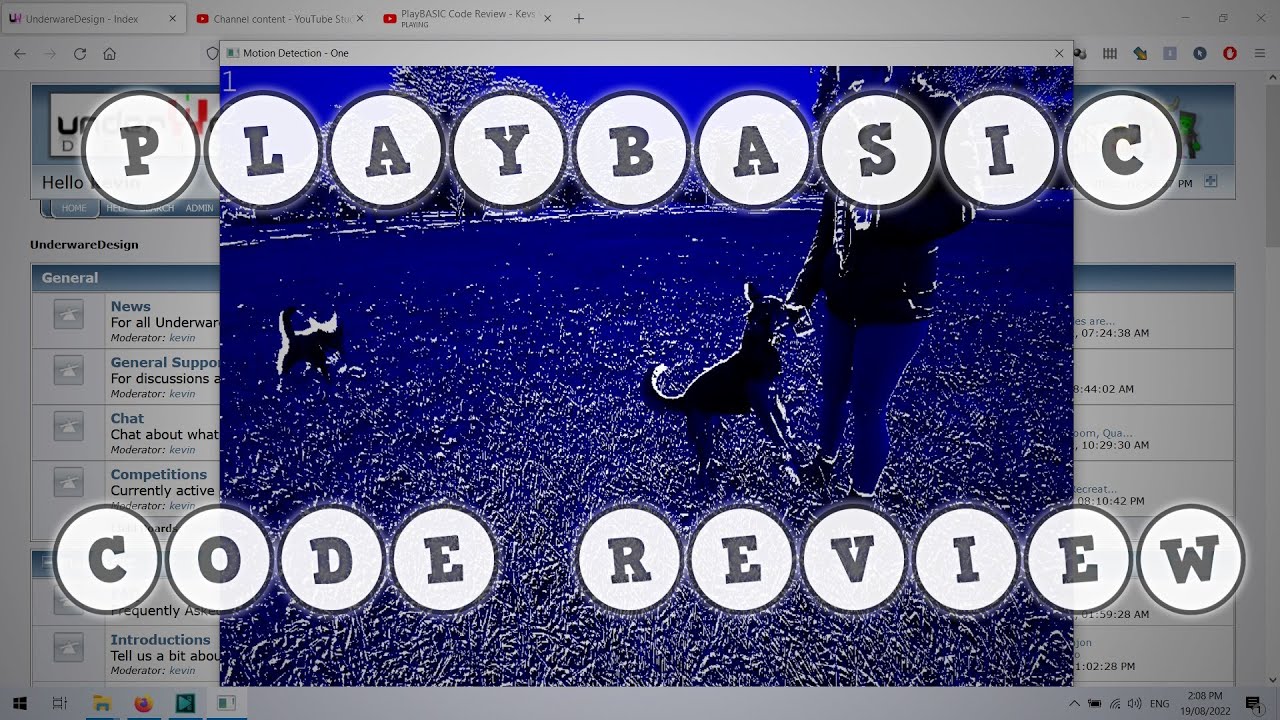
Task: Click the grey square extension icon
Action: pos(1170,54)
